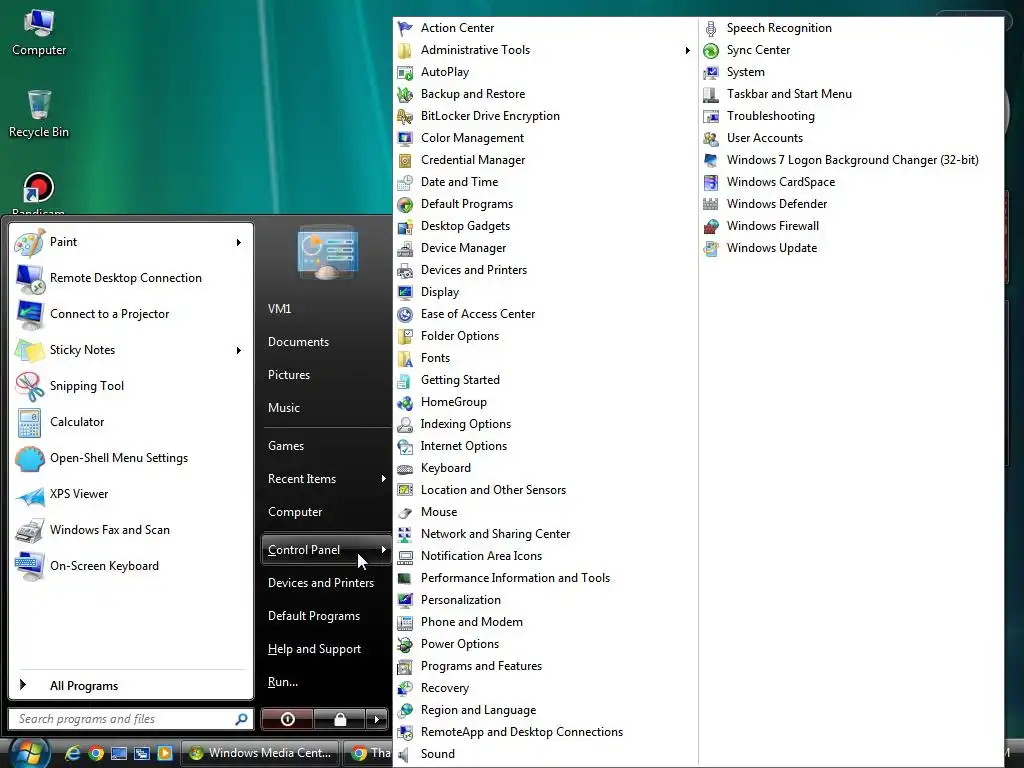Expand the Sticky Notes submenu arrow

coord(239,351)
